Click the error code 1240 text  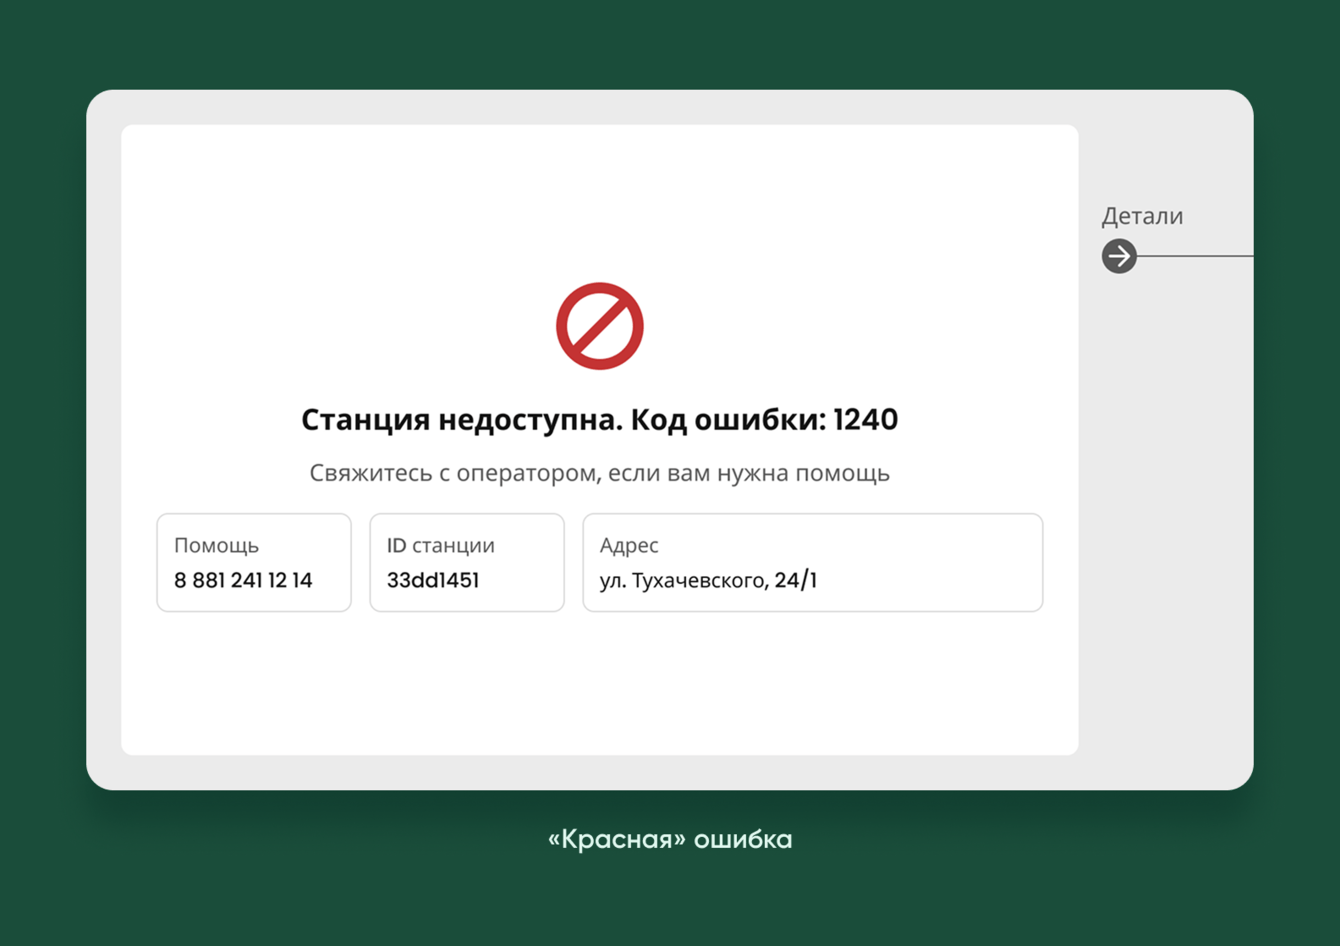coord(865,419)
